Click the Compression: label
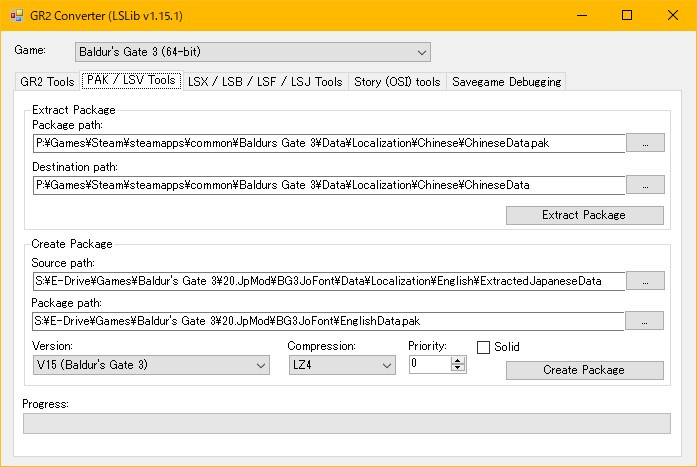 [x=321, y=346]
